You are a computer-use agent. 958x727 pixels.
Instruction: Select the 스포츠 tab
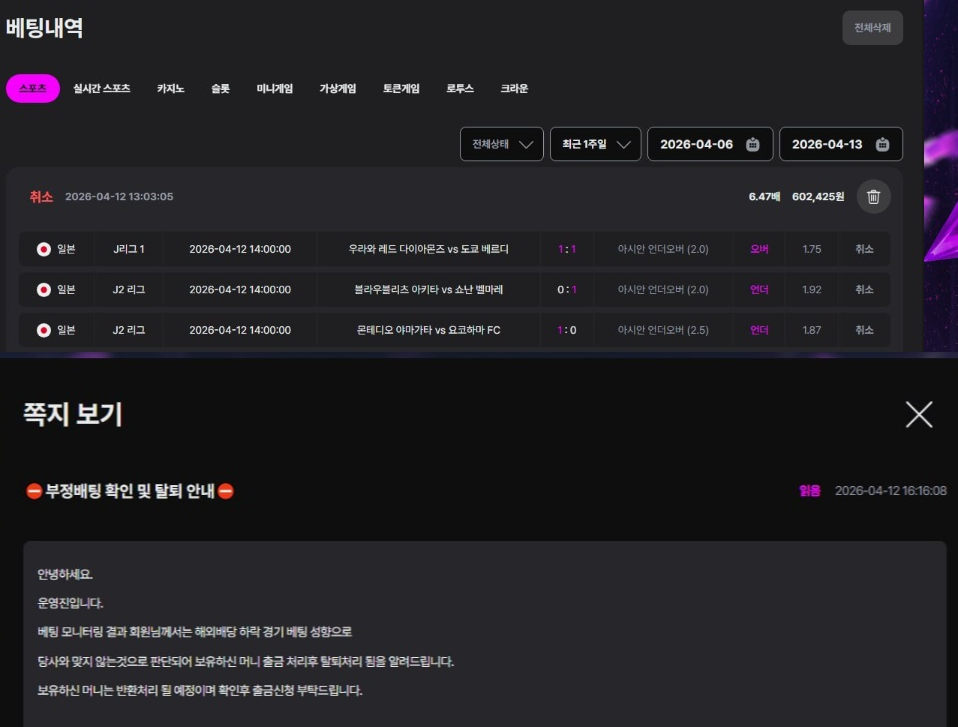pyautogui.click(x=33, y=89)
